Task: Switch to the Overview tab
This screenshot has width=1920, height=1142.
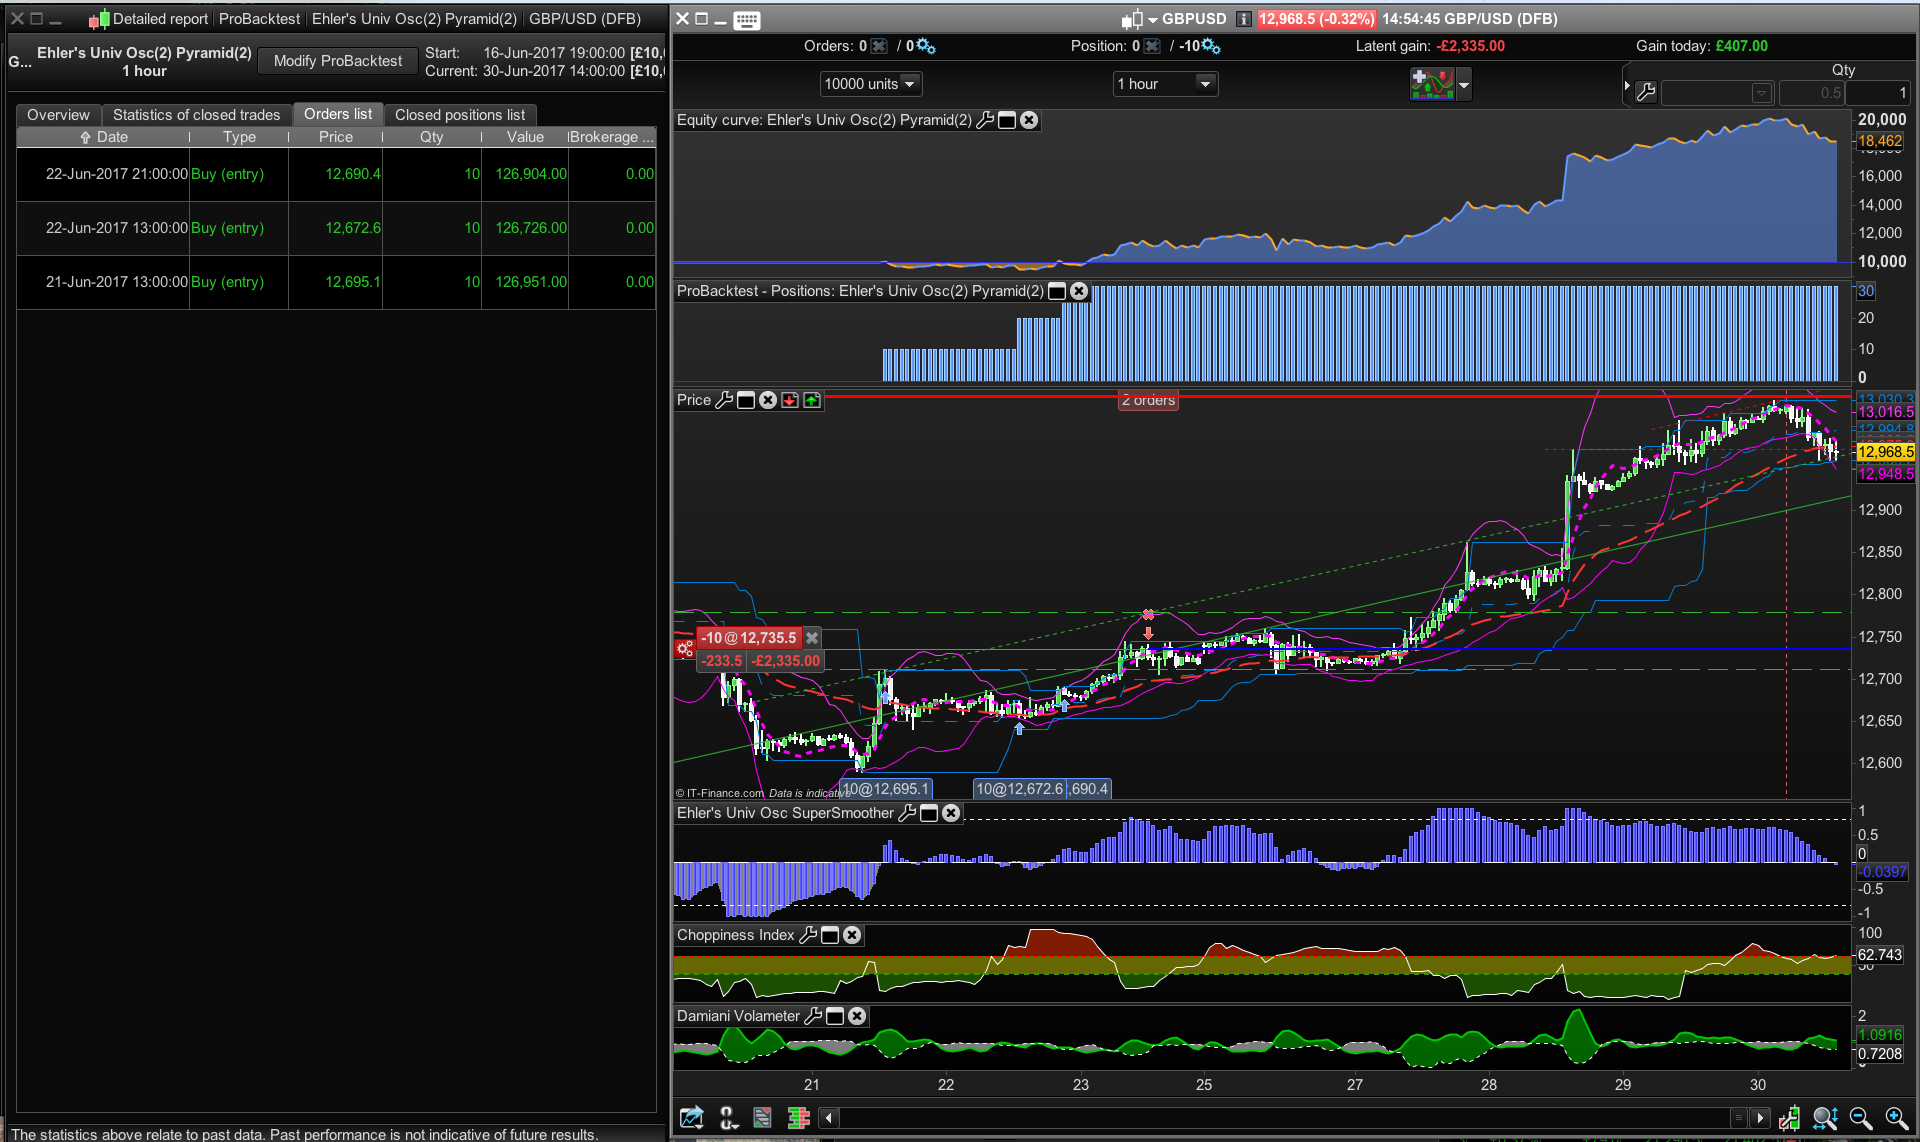Action: pos(58,115)
